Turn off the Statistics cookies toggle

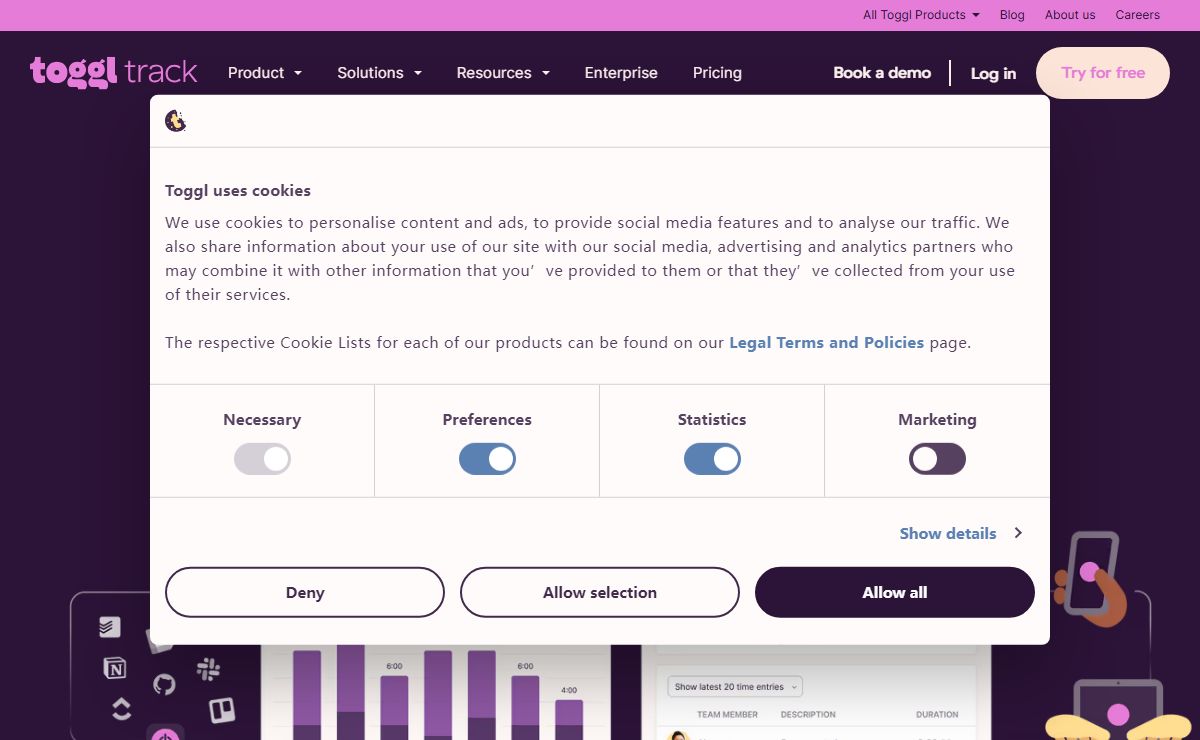point(712,459)
